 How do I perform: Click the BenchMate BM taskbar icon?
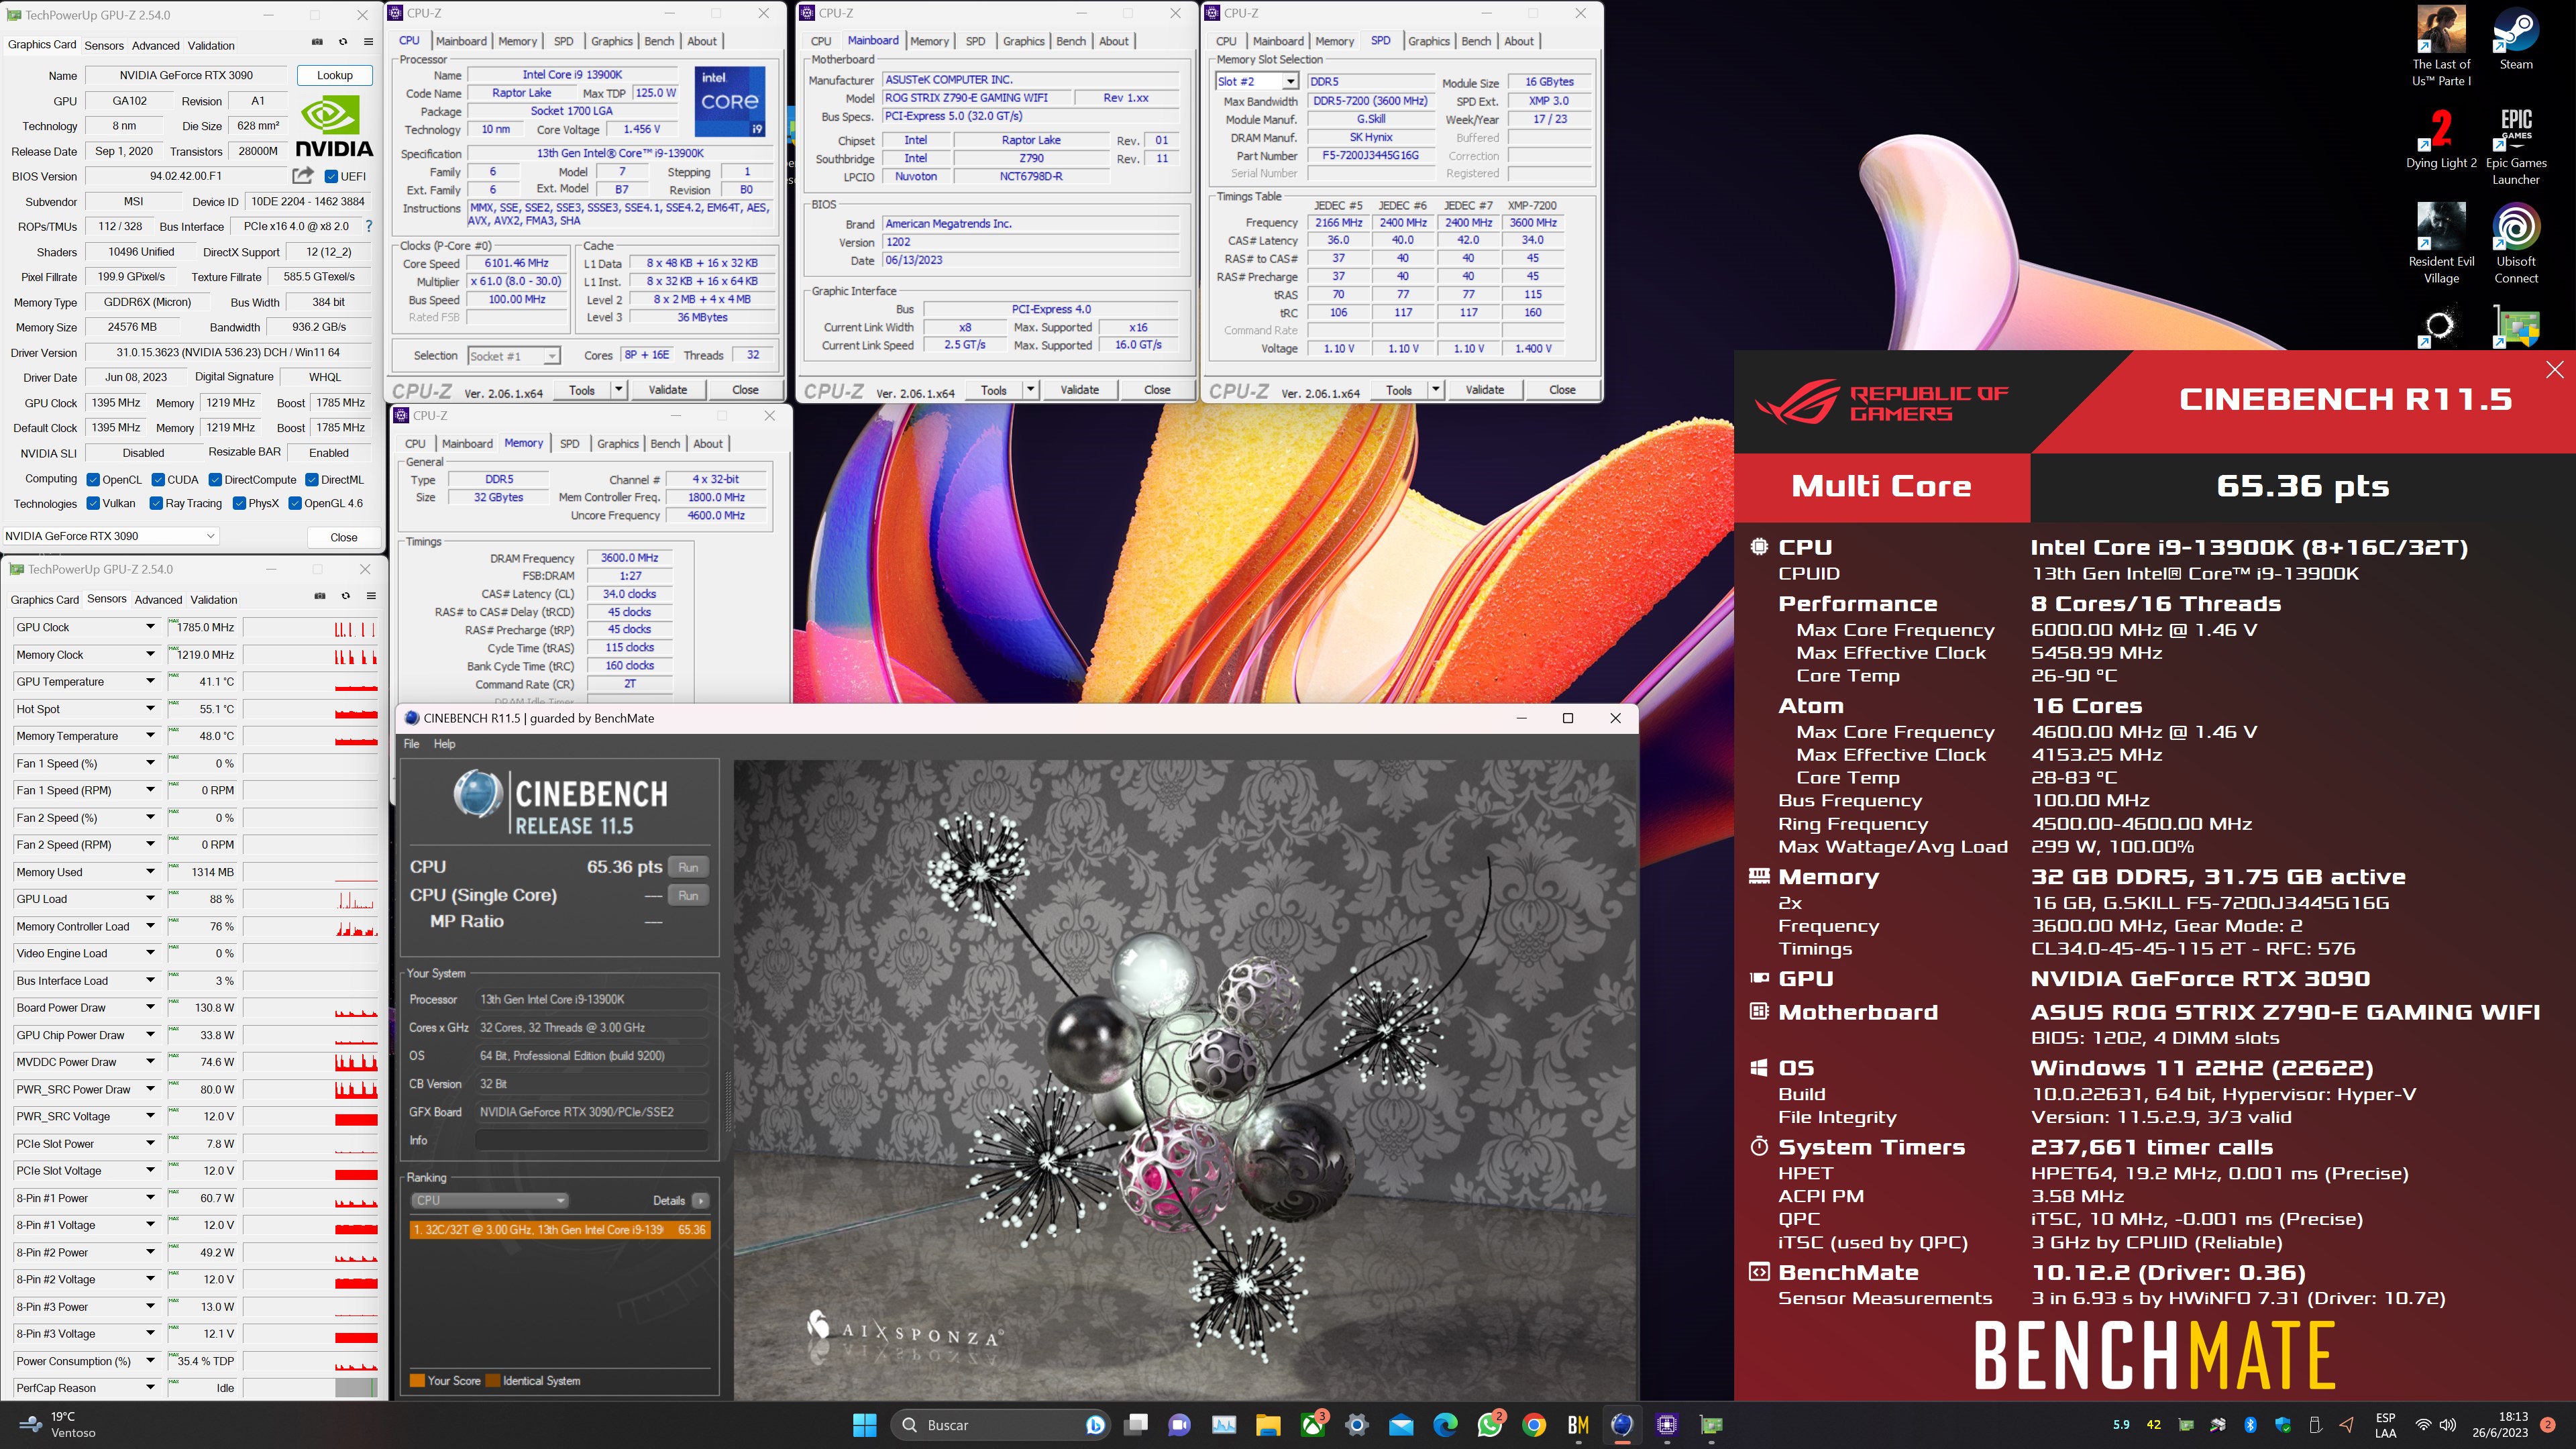[1578, 1425]
